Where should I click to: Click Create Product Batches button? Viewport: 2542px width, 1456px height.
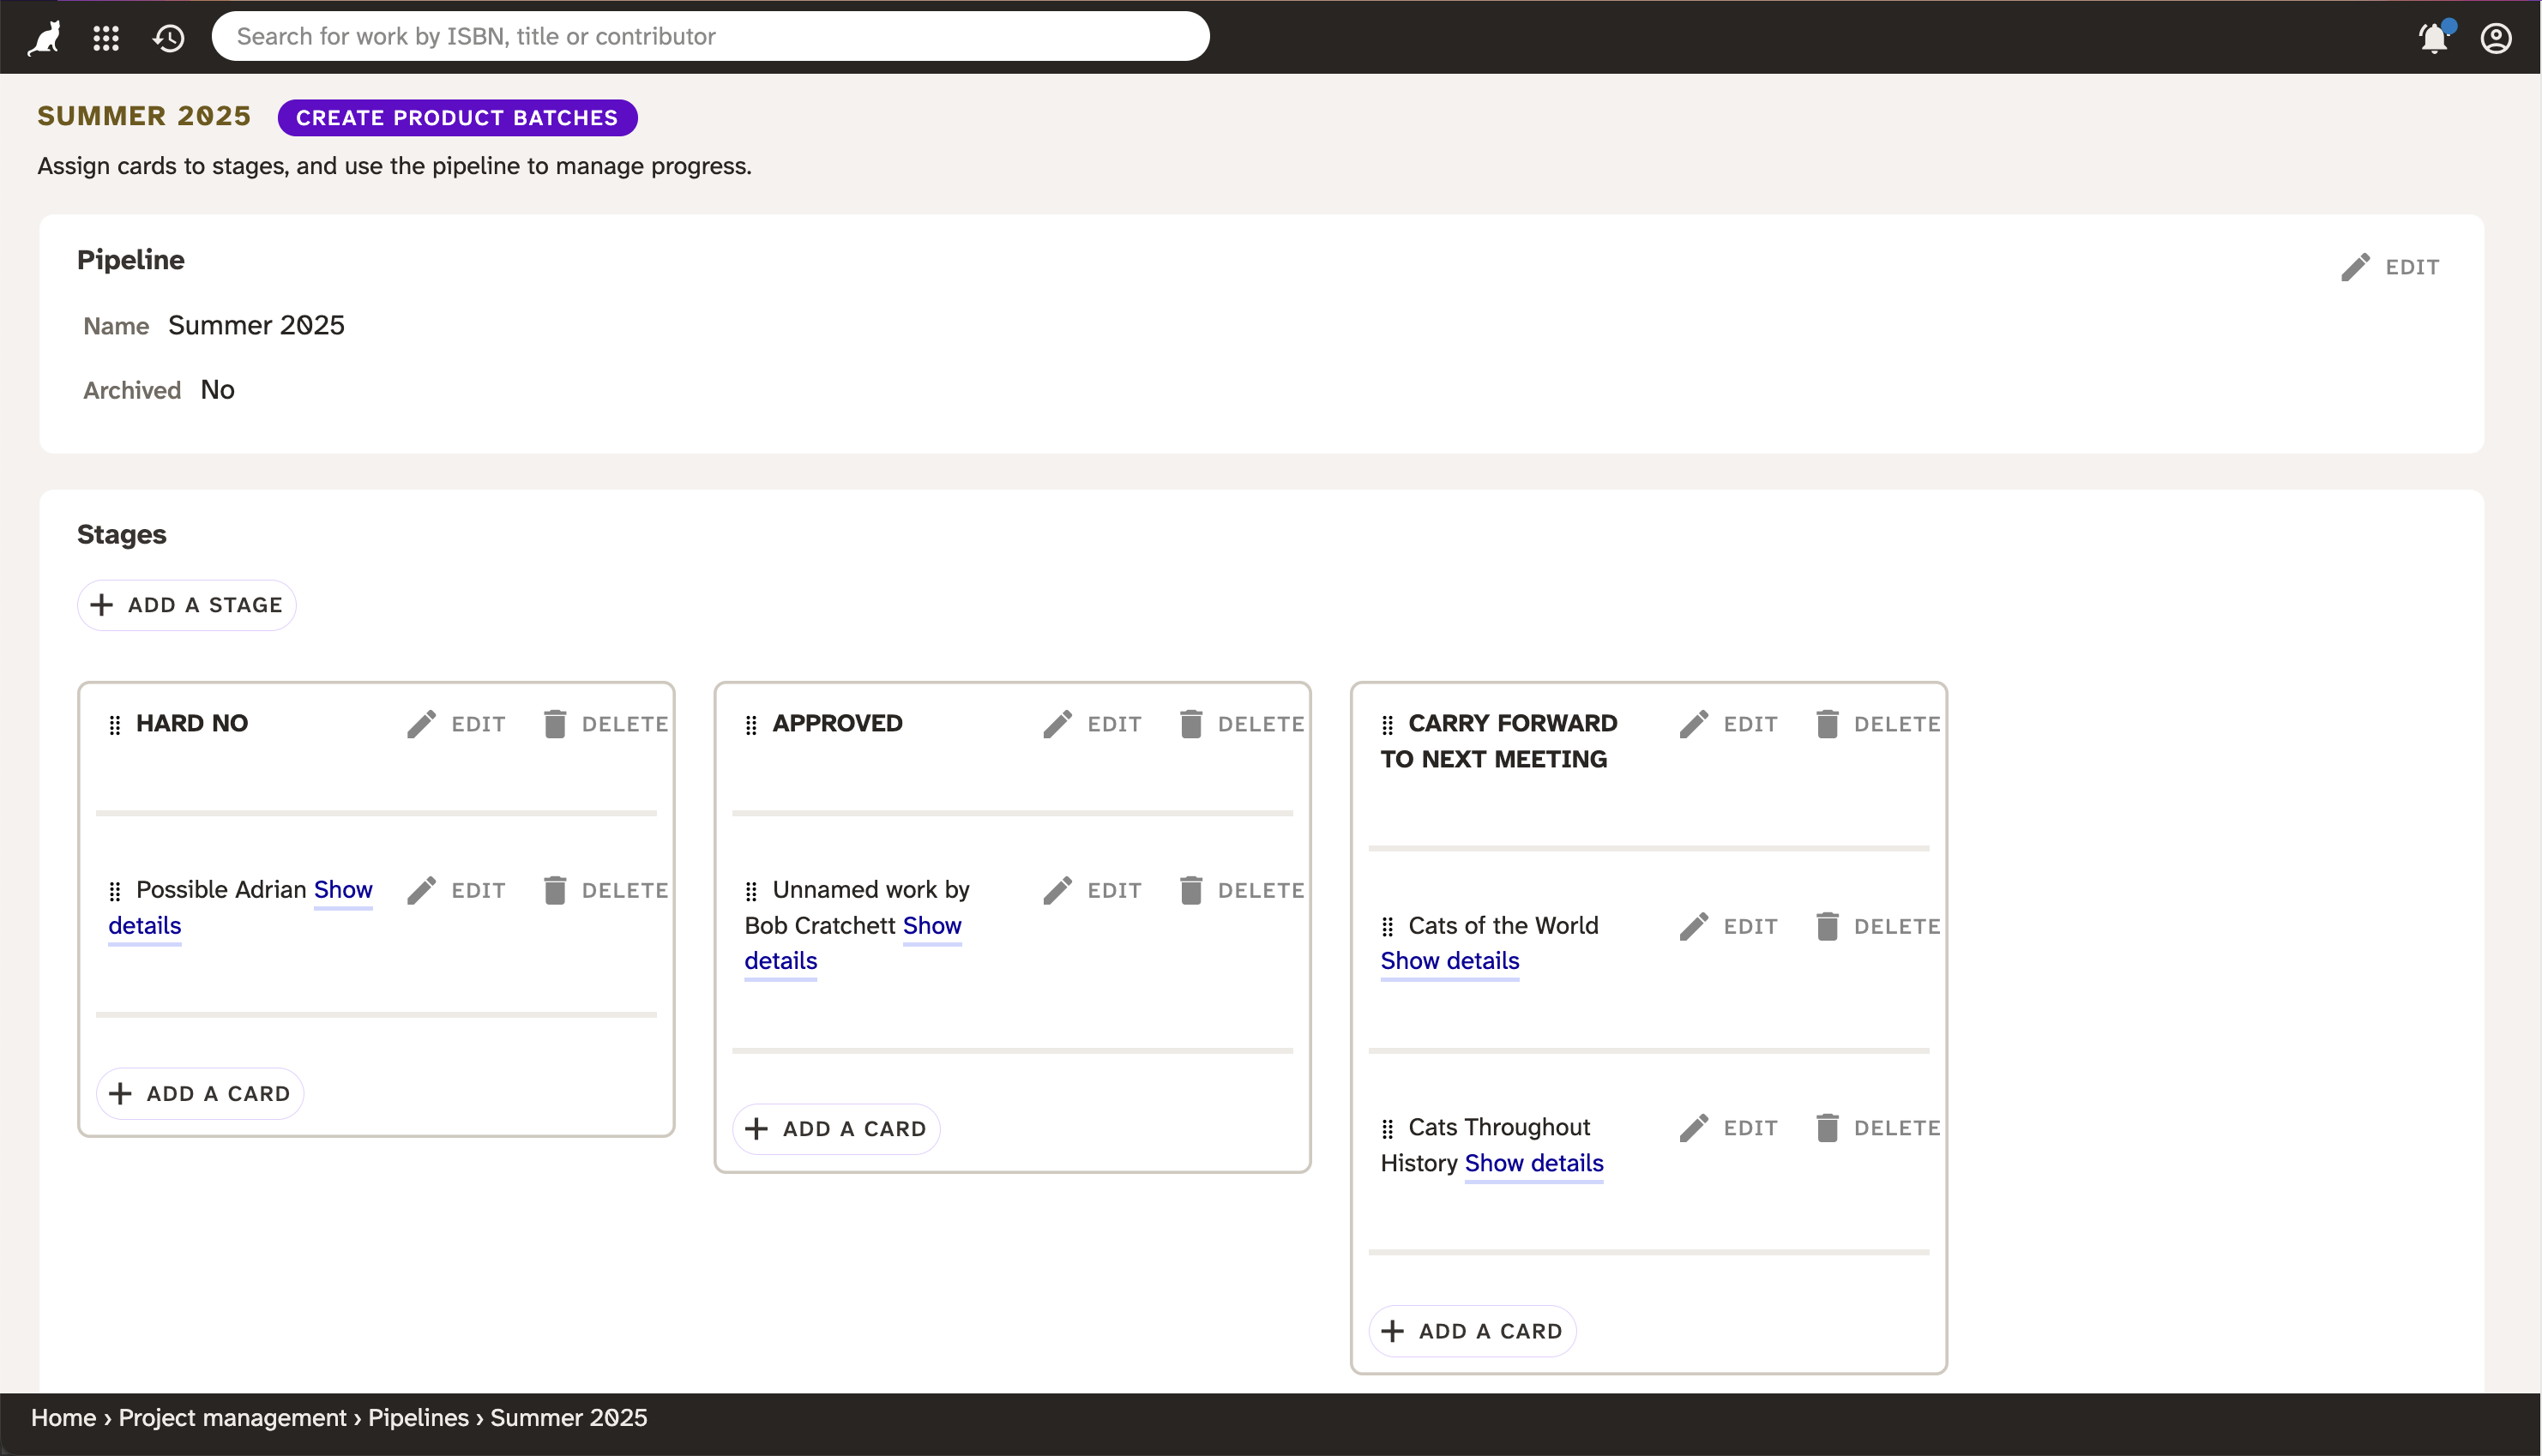pos(457,118)
